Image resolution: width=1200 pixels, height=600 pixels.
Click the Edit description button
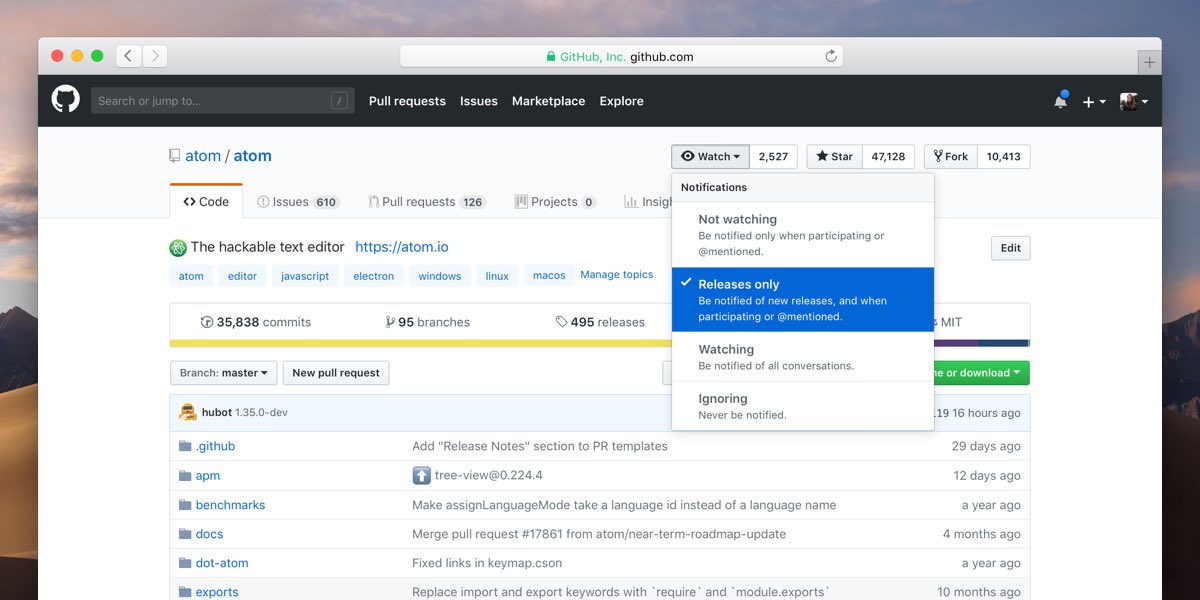coord(1011,248)
